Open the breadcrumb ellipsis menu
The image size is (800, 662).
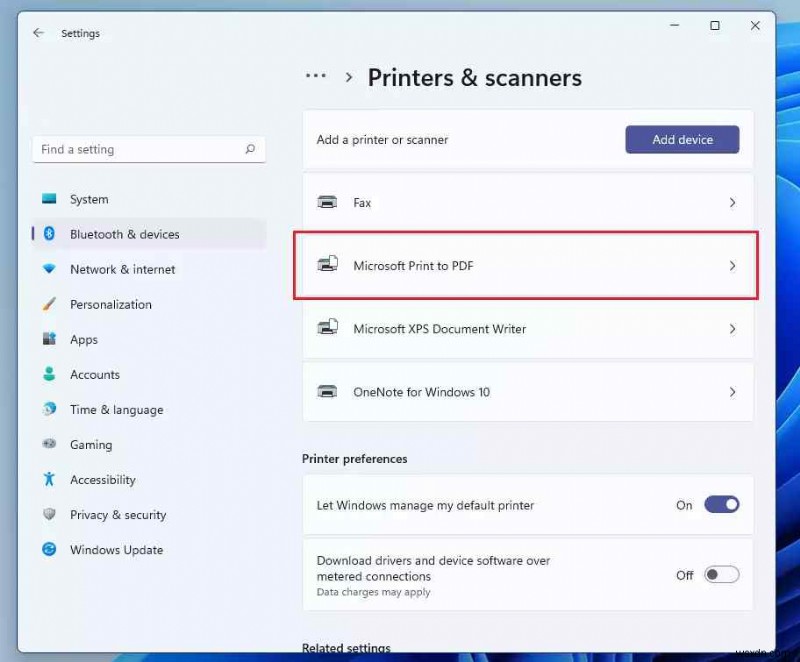315,76
